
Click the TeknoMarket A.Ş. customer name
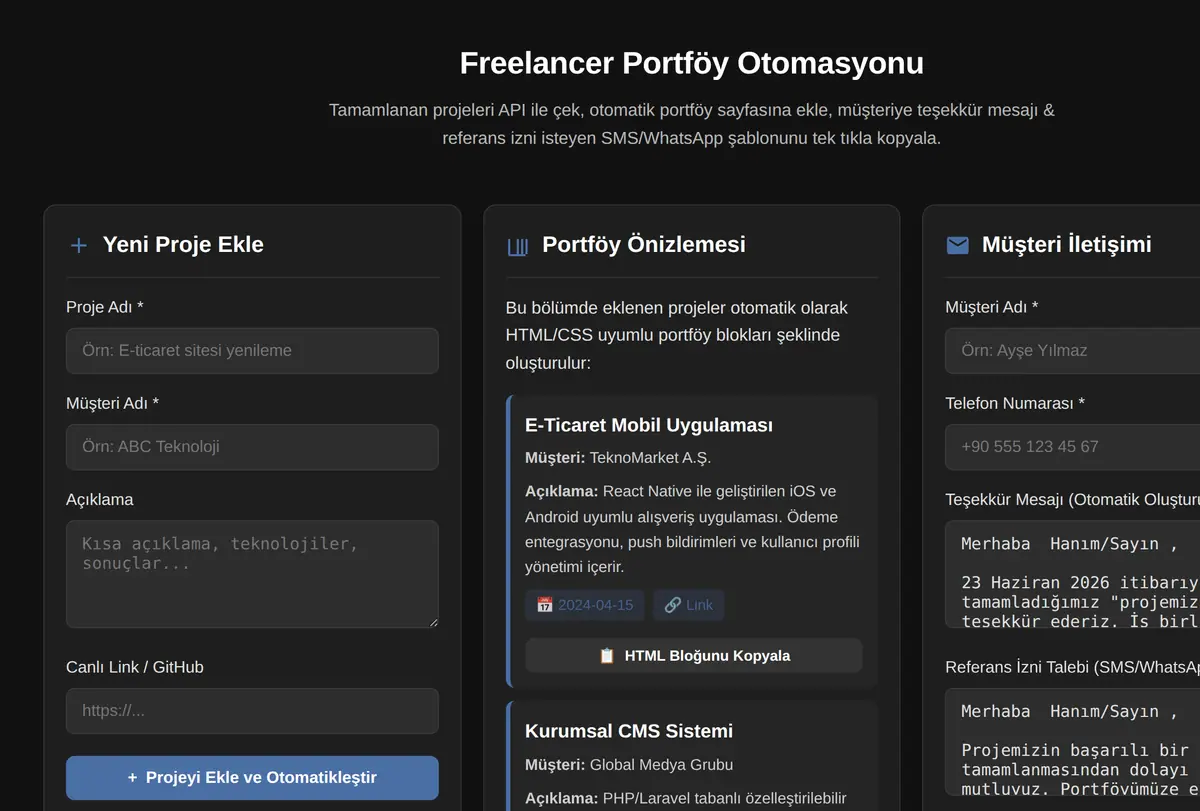tap(650, 458)
